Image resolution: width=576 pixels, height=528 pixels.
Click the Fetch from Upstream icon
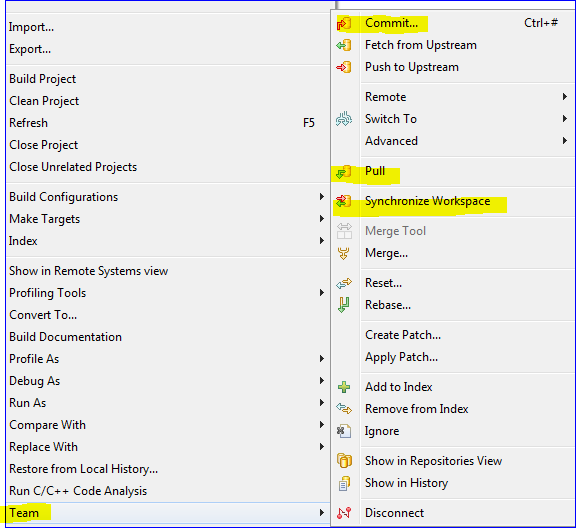[344, 45]
